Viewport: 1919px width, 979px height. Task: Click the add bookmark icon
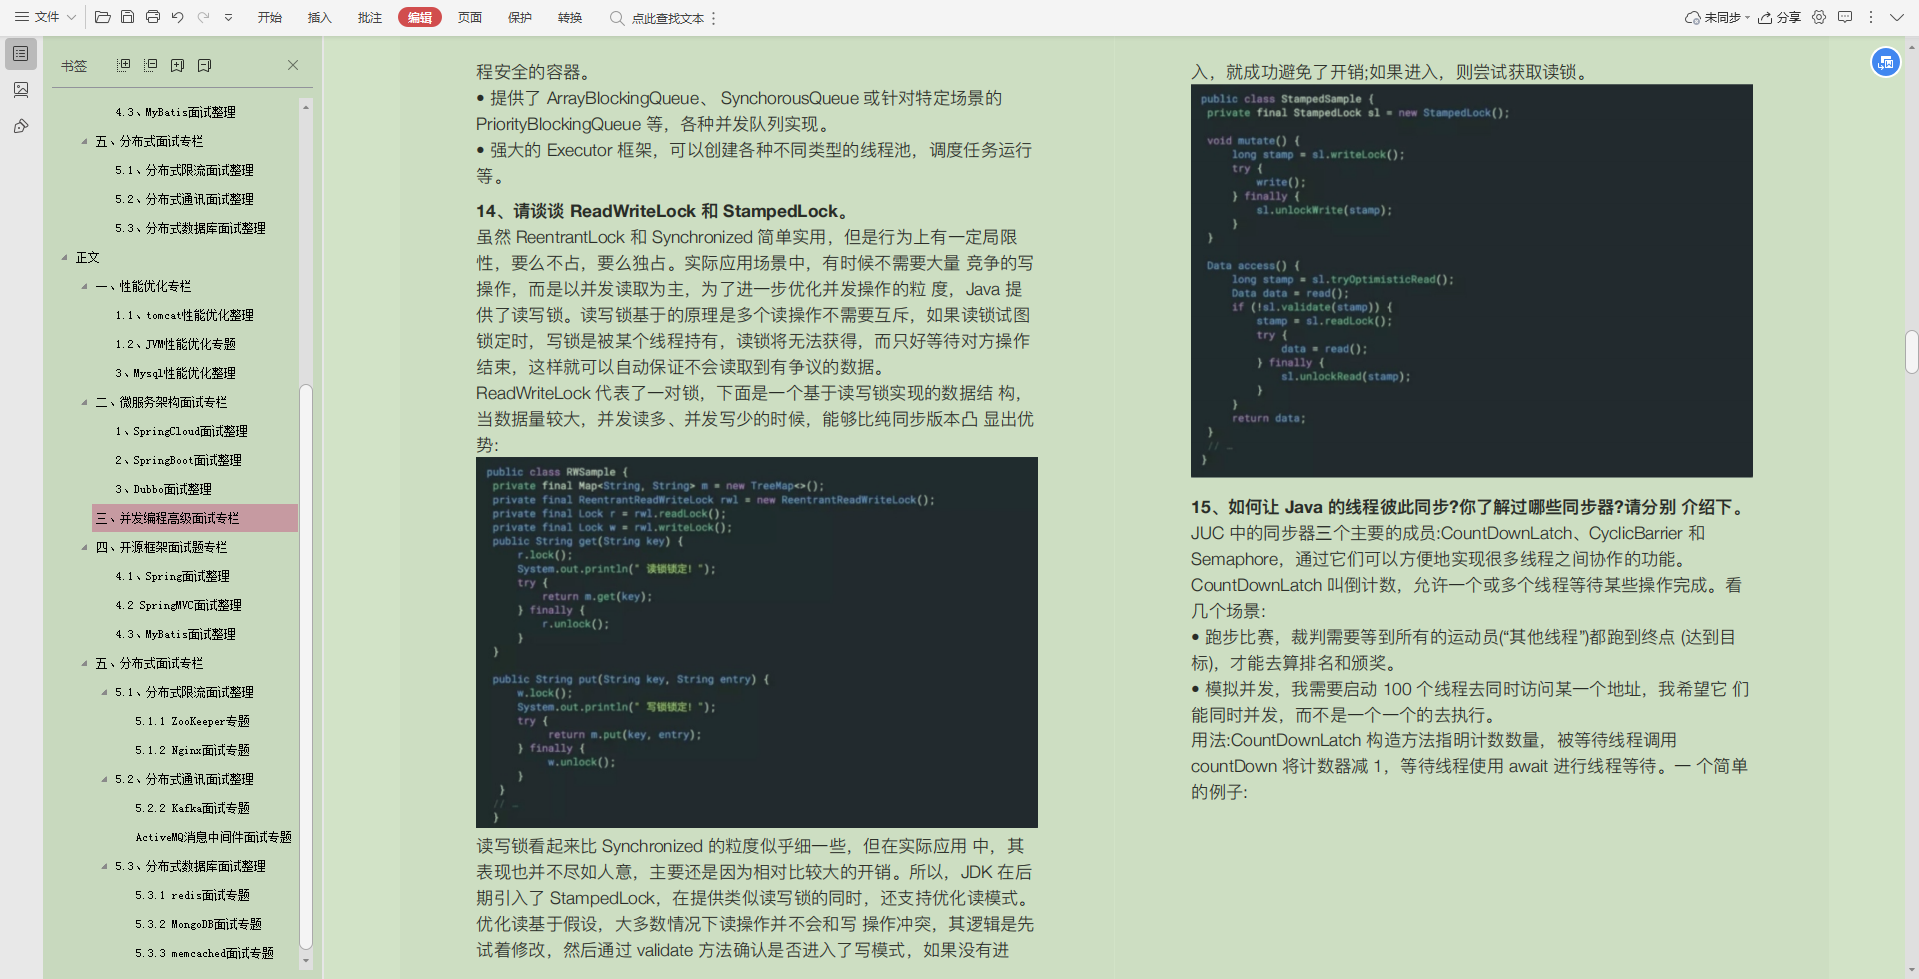[177, 65]
